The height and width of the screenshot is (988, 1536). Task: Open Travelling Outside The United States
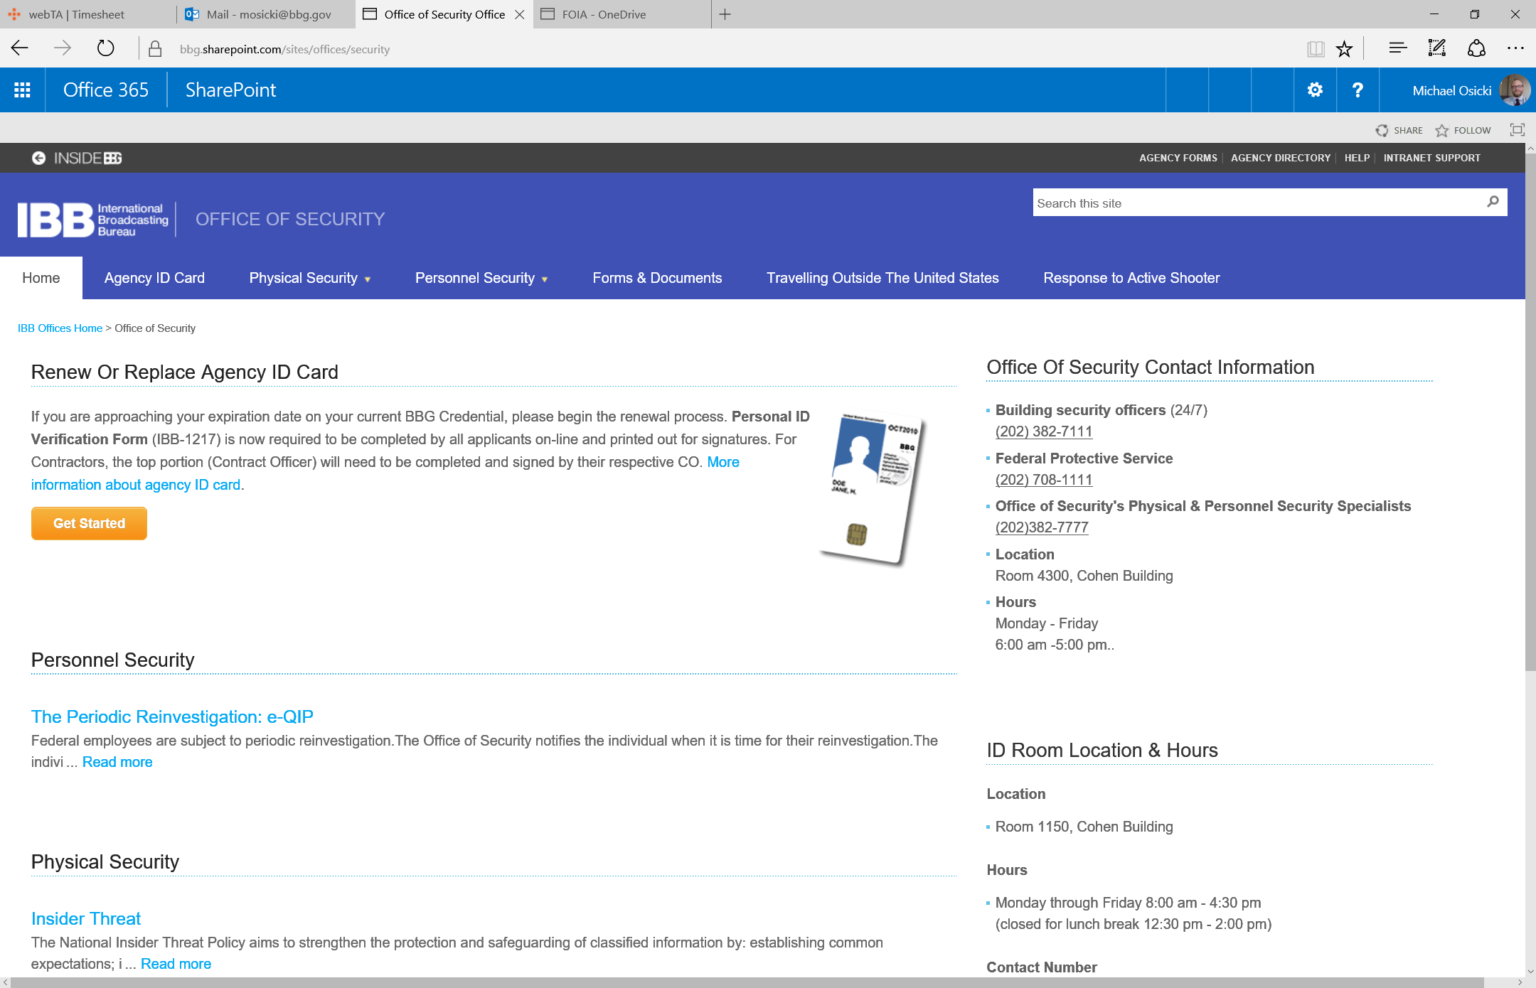(883, 278)
